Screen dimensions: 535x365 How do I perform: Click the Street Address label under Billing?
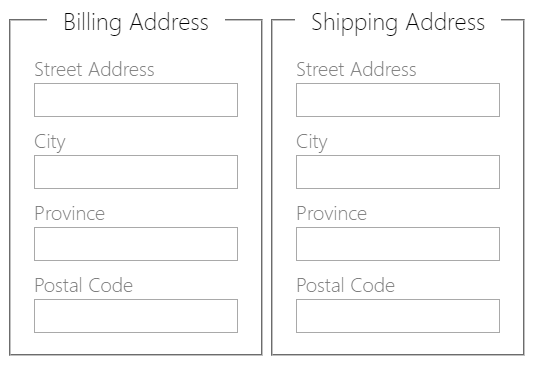click(94, 70)
